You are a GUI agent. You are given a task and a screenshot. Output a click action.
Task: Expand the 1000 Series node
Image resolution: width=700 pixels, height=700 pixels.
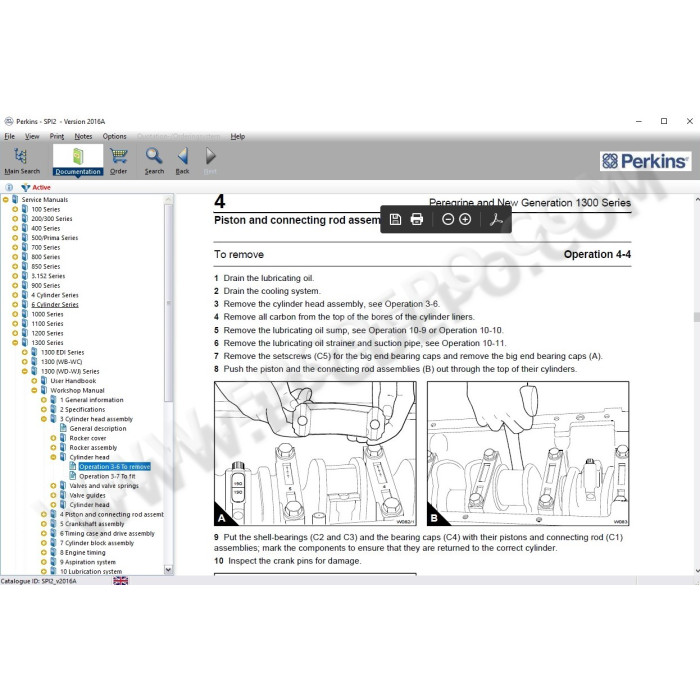[x=15, y=314]
